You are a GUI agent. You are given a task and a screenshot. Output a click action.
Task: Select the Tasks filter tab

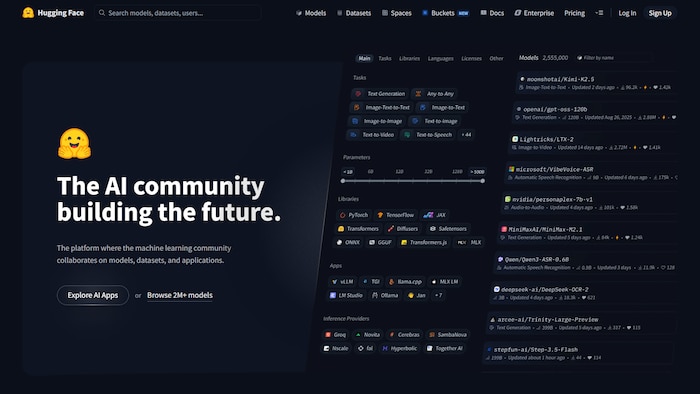385,58
